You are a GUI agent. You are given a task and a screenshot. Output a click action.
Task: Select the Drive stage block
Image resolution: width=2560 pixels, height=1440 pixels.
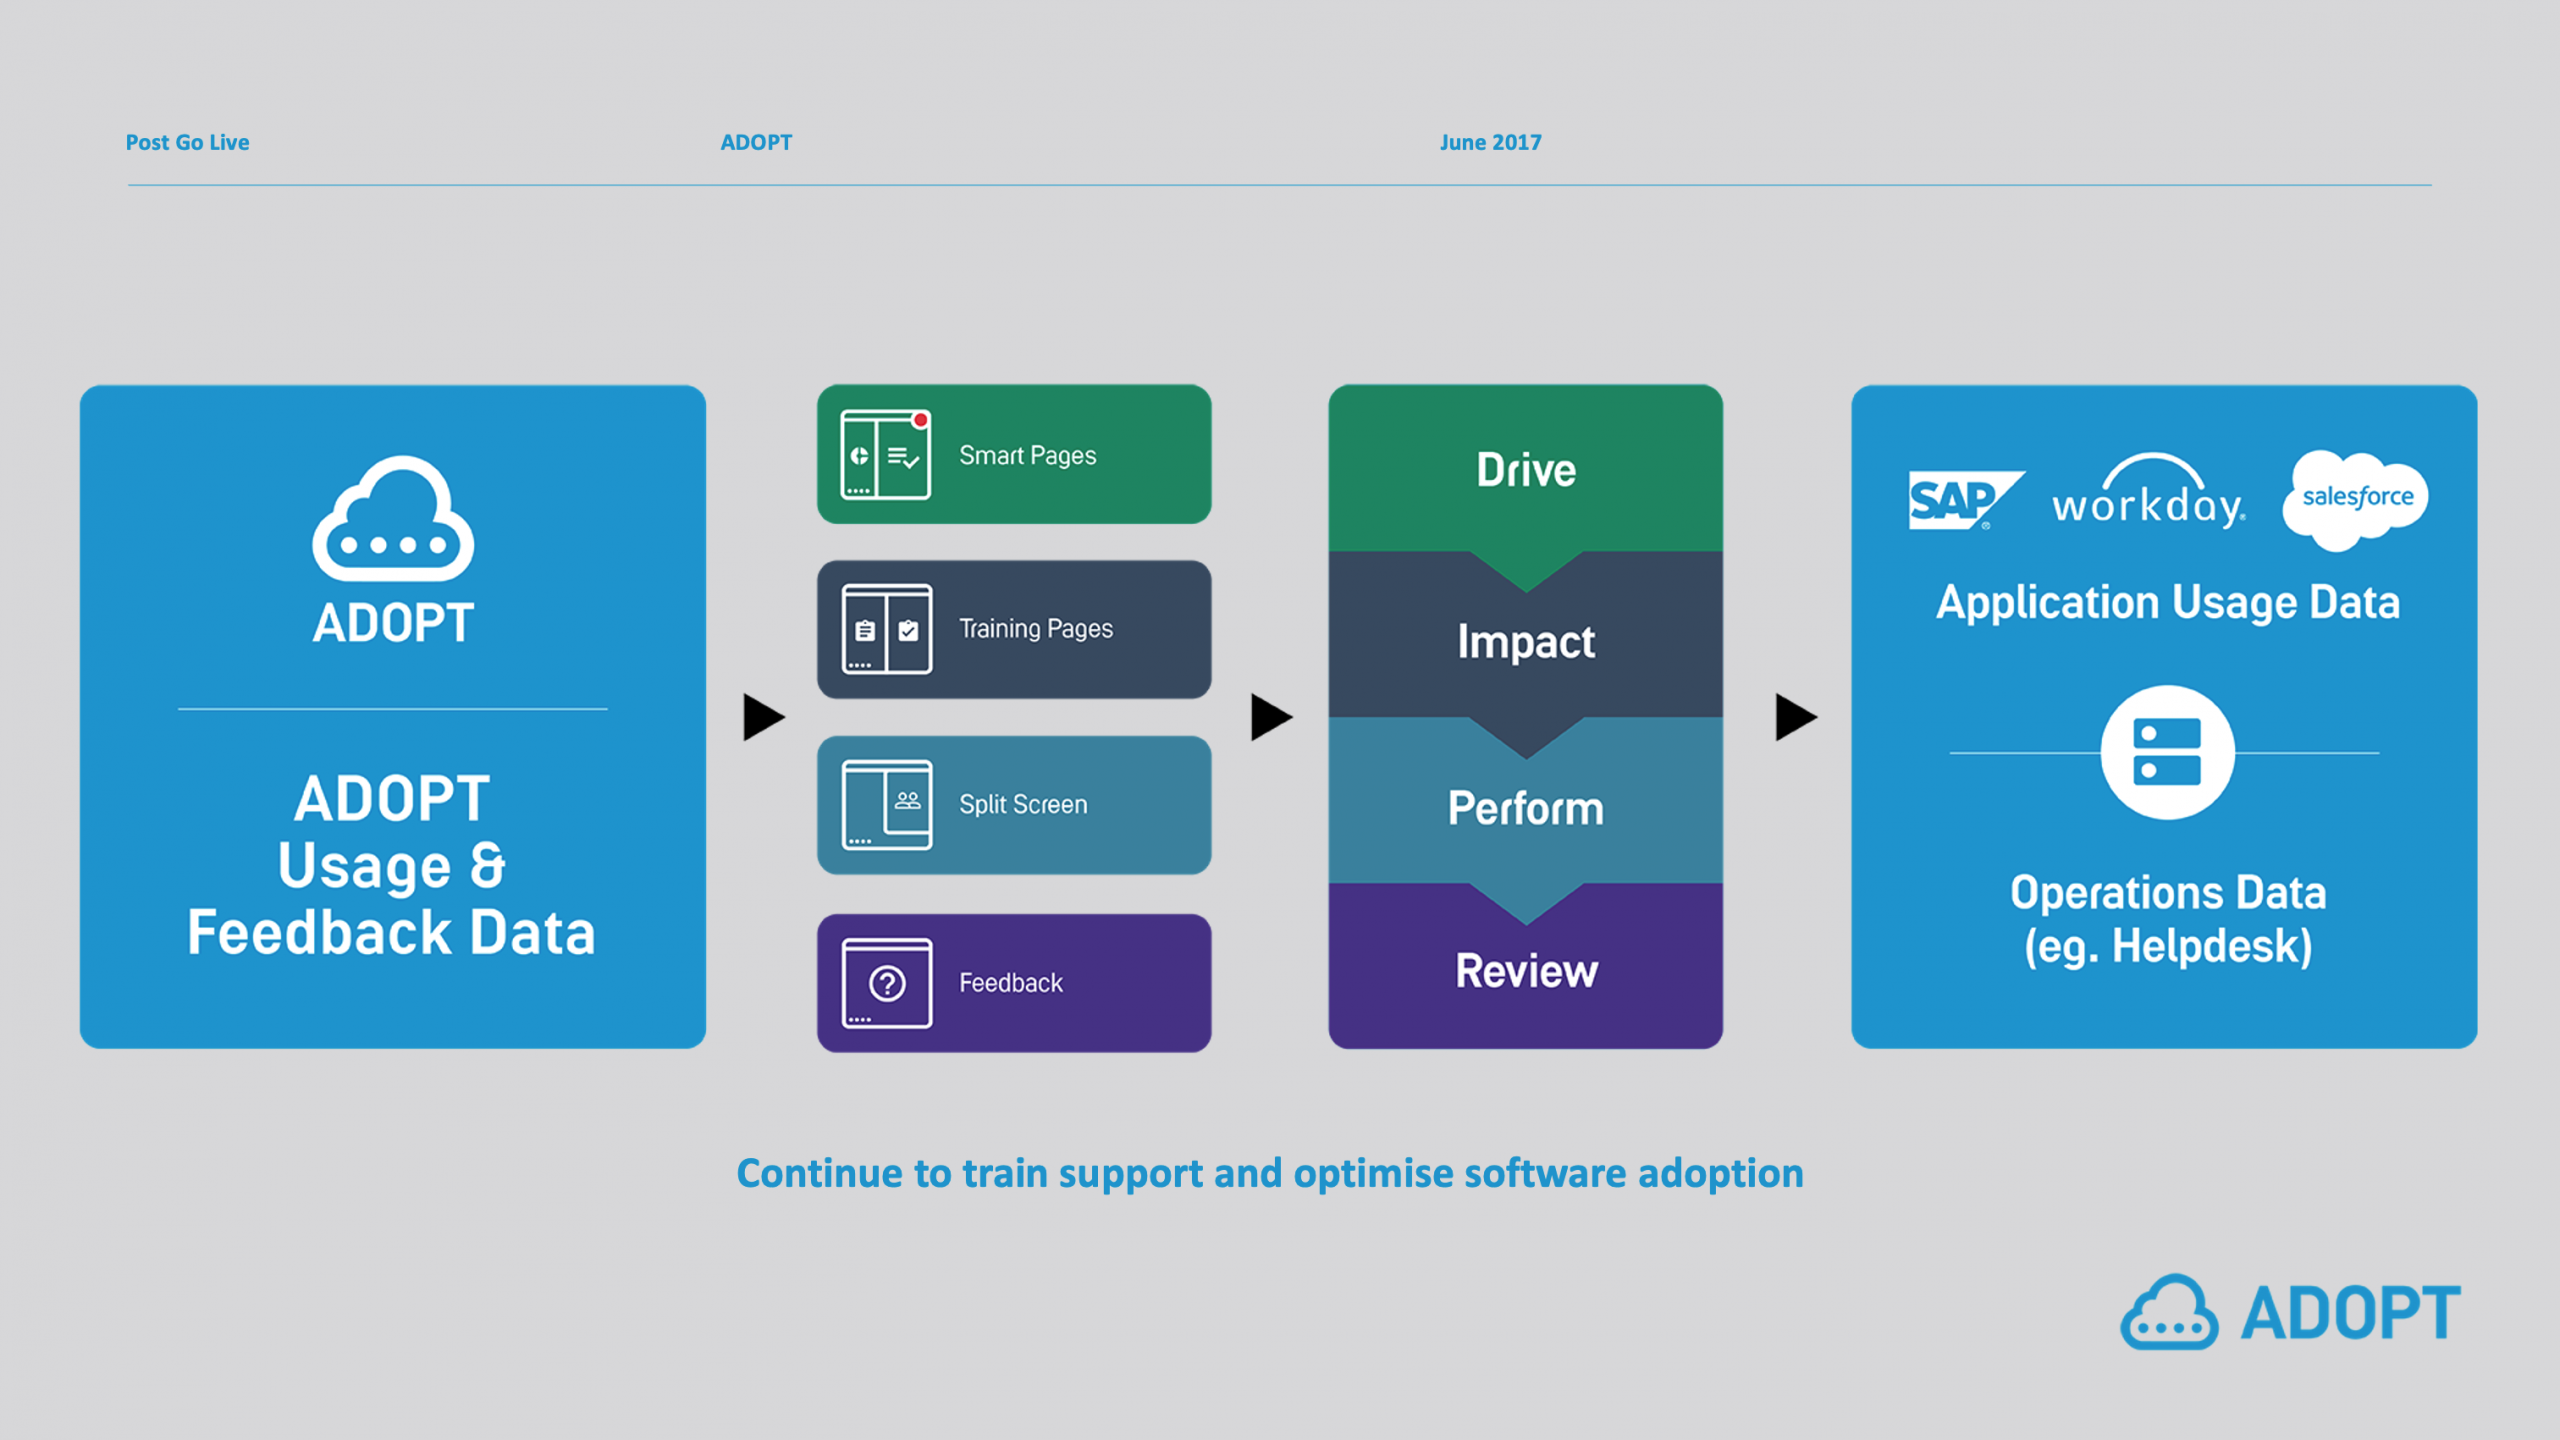[x=1525, y=470]
